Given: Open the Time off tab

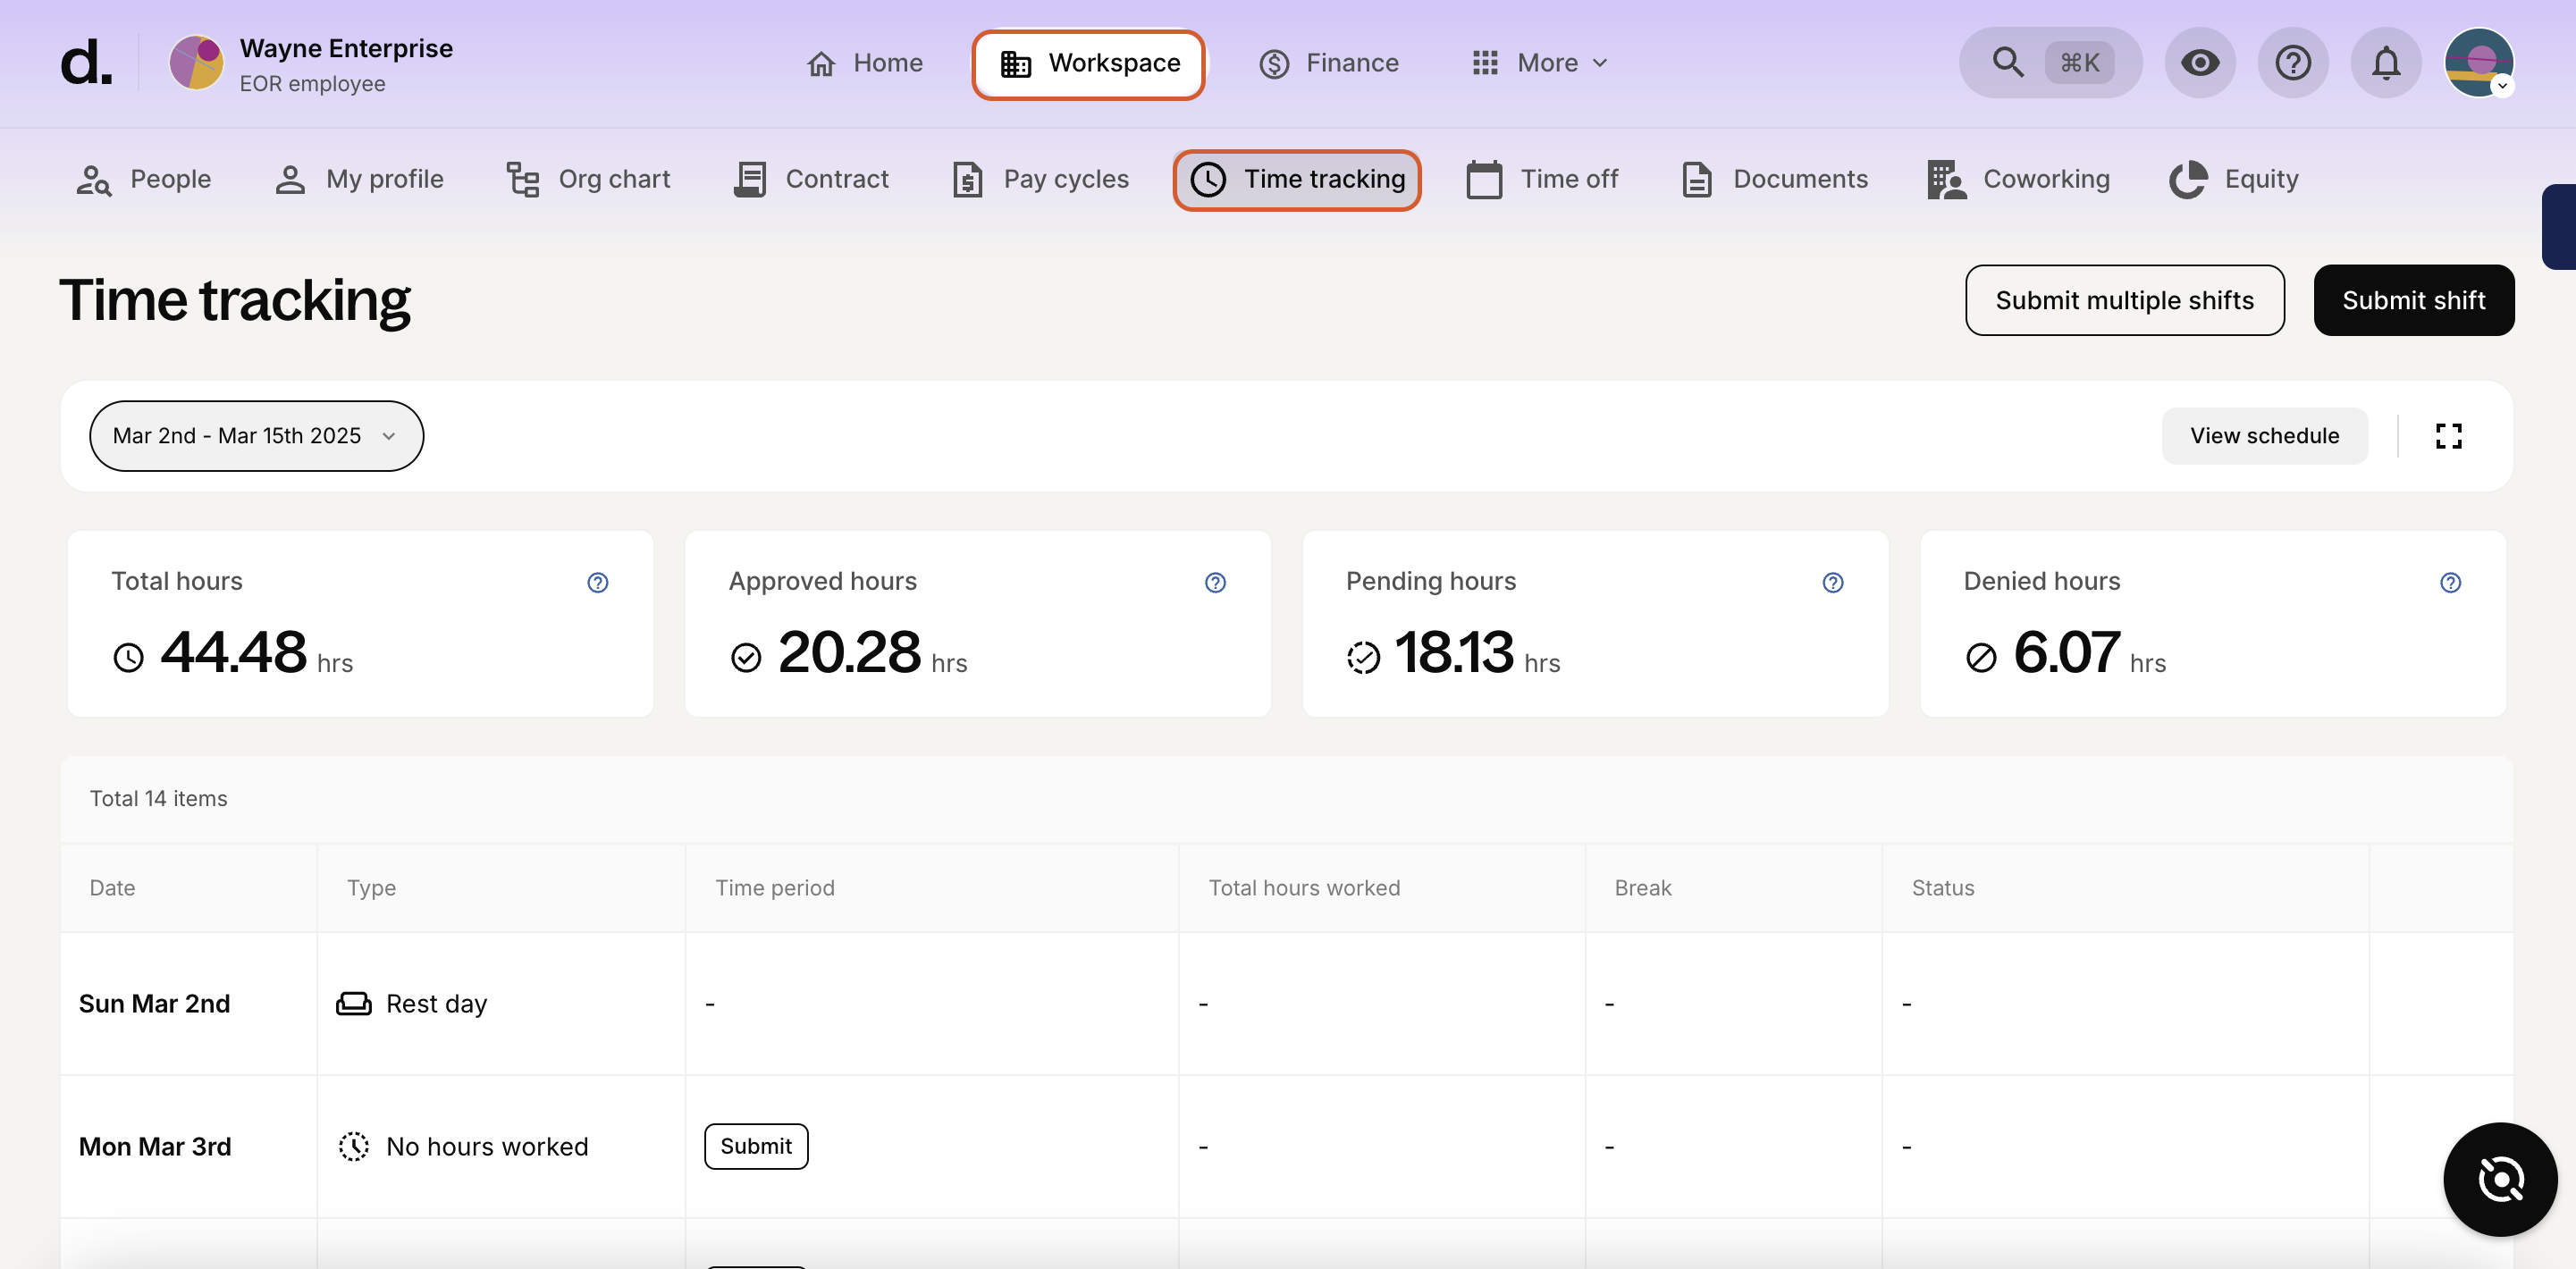Looking at the screenshot, I should coord(1542,179).
